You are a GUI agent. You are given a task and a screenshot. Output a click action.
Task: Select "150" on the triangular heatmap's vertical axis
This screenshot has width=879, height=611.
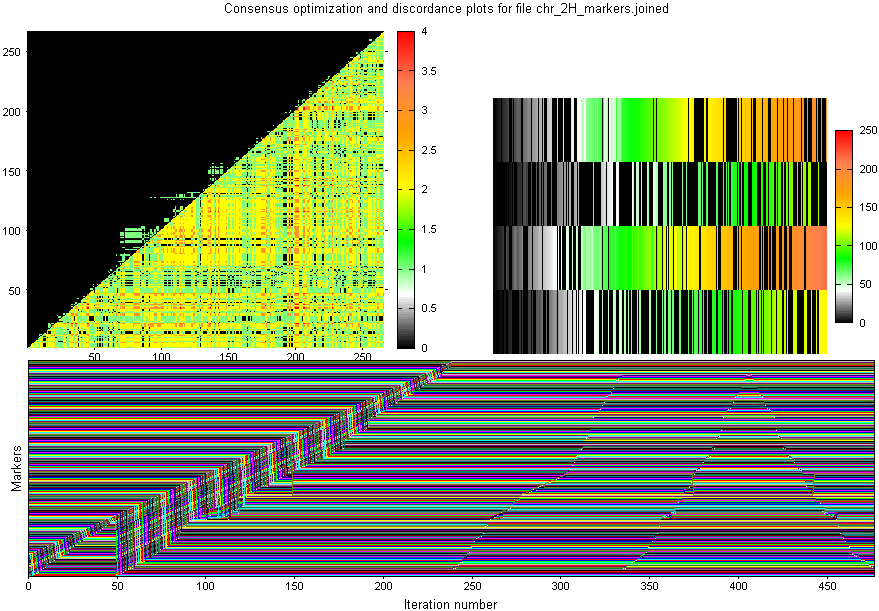(12, 172)
